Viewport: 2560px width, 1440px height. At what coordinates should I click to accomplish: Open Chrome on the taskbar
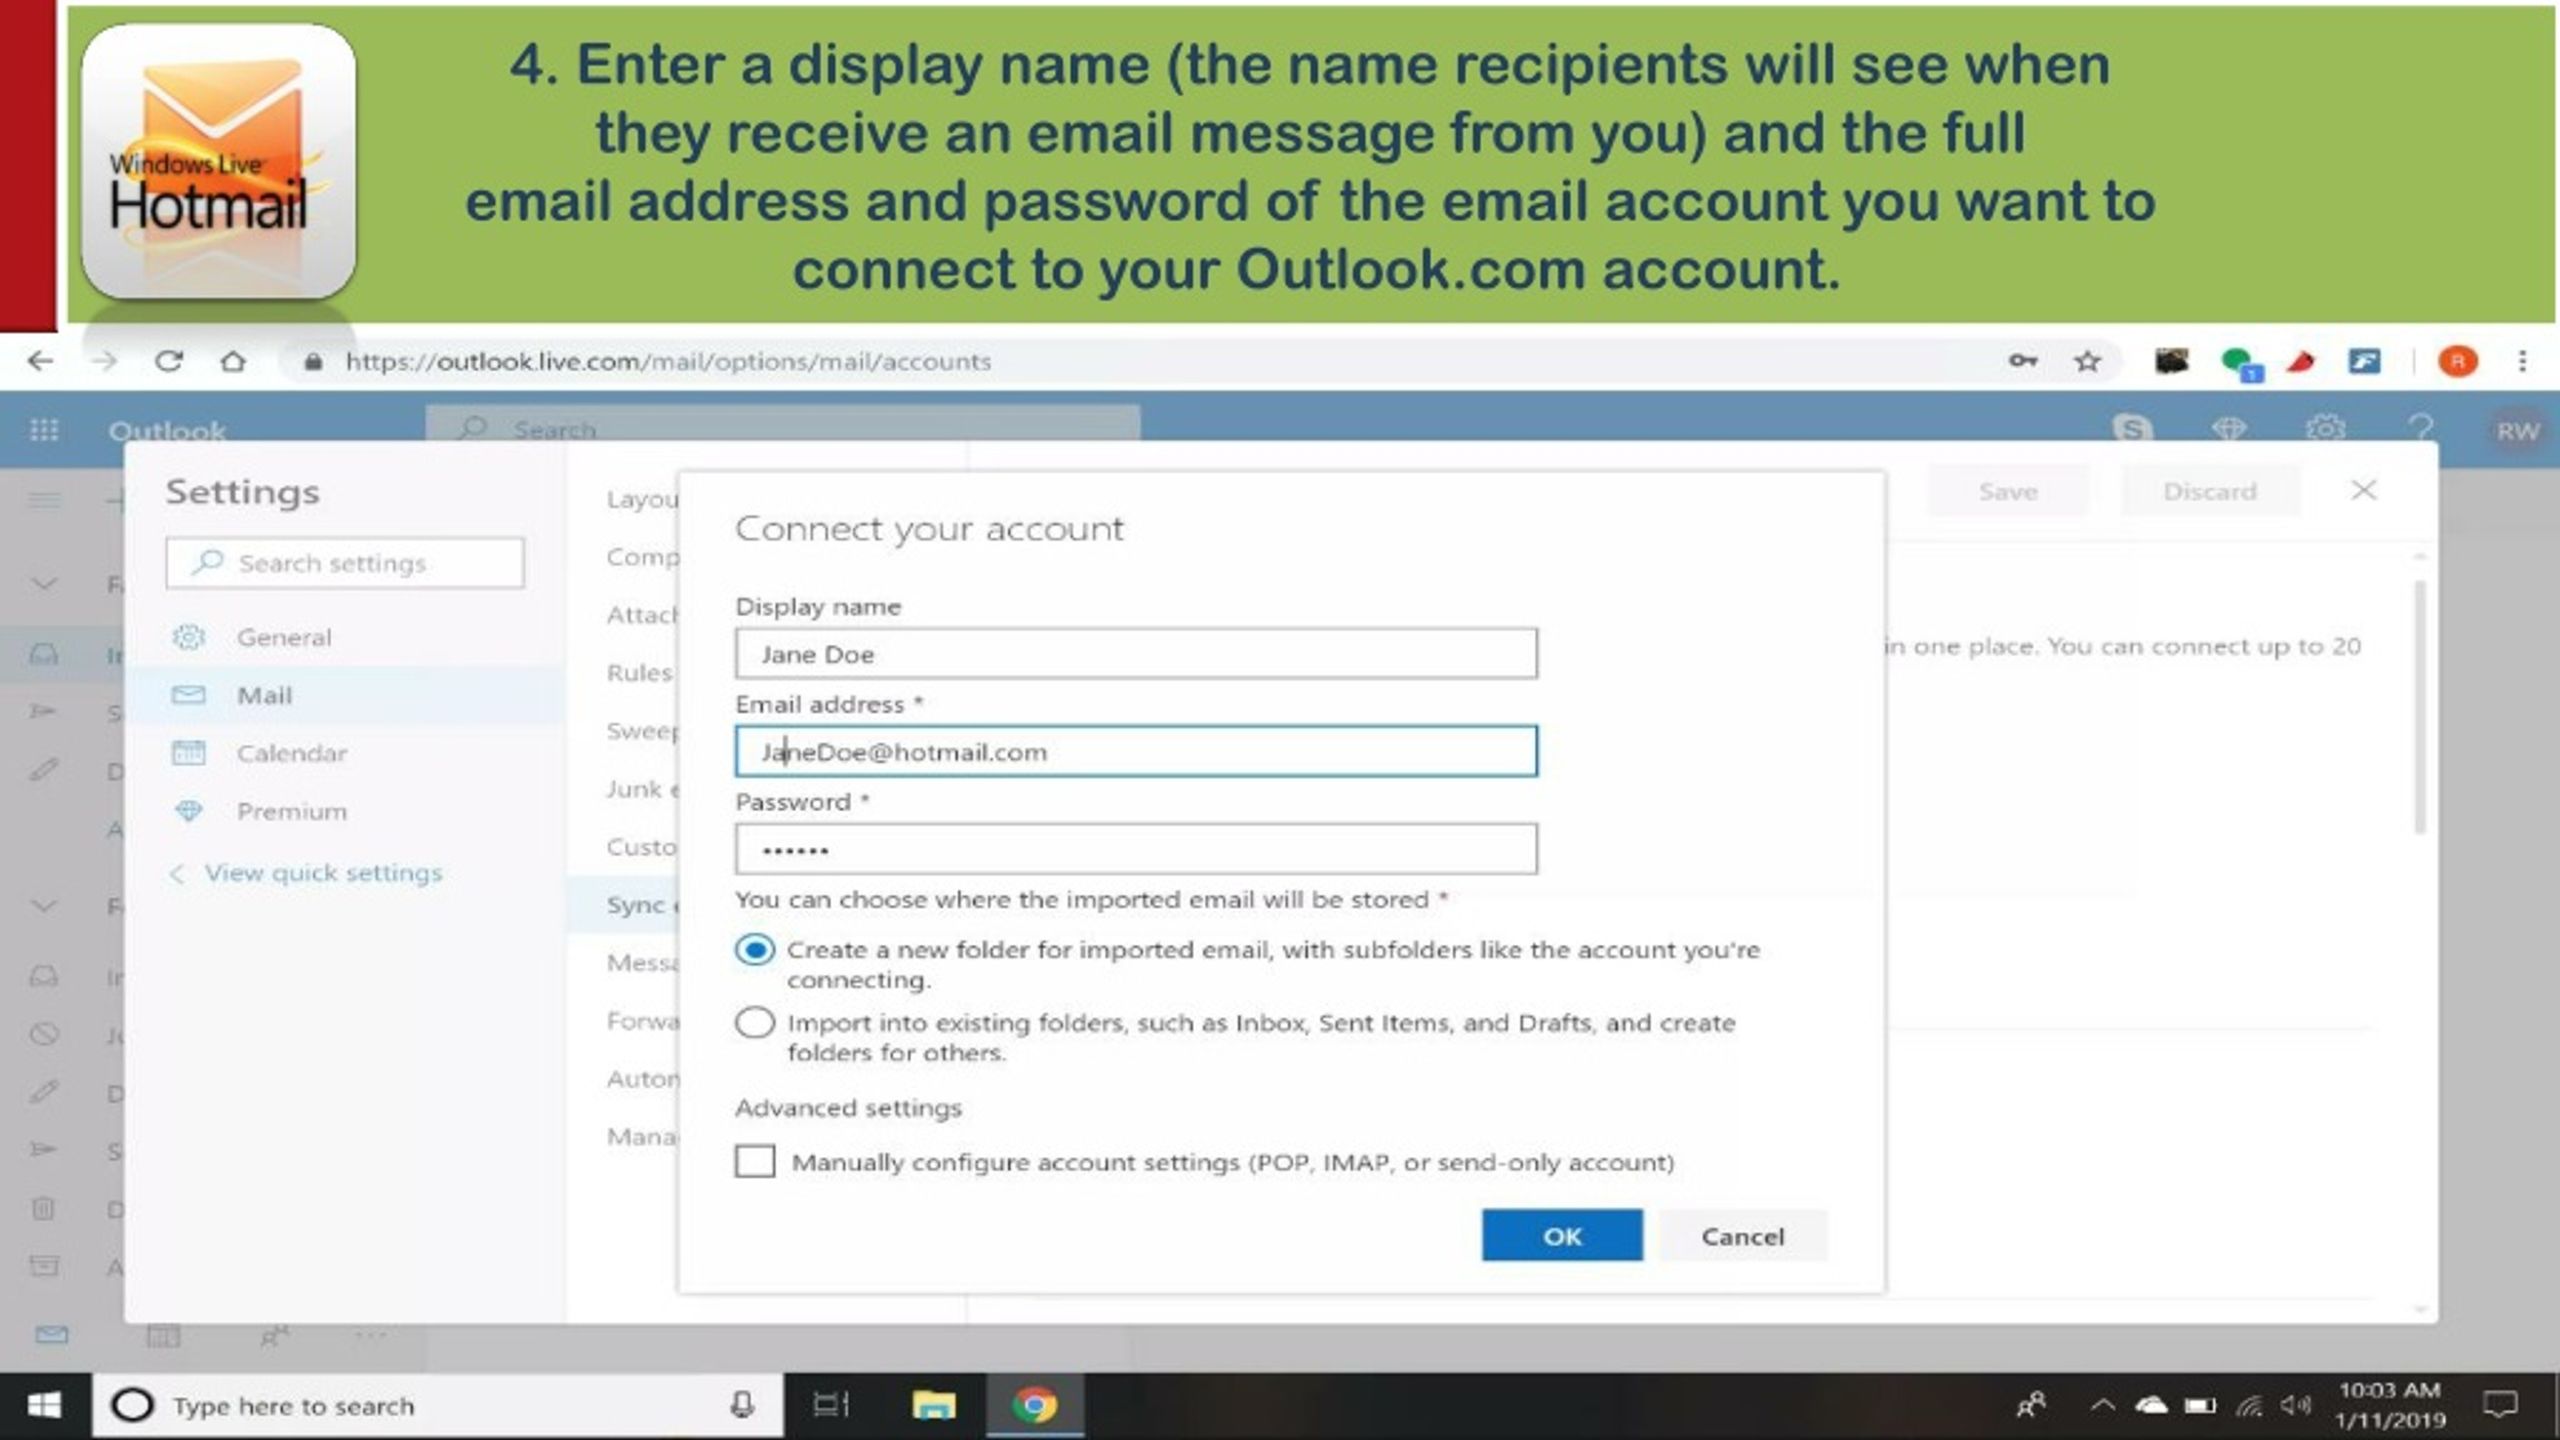pos(1035,1405)
